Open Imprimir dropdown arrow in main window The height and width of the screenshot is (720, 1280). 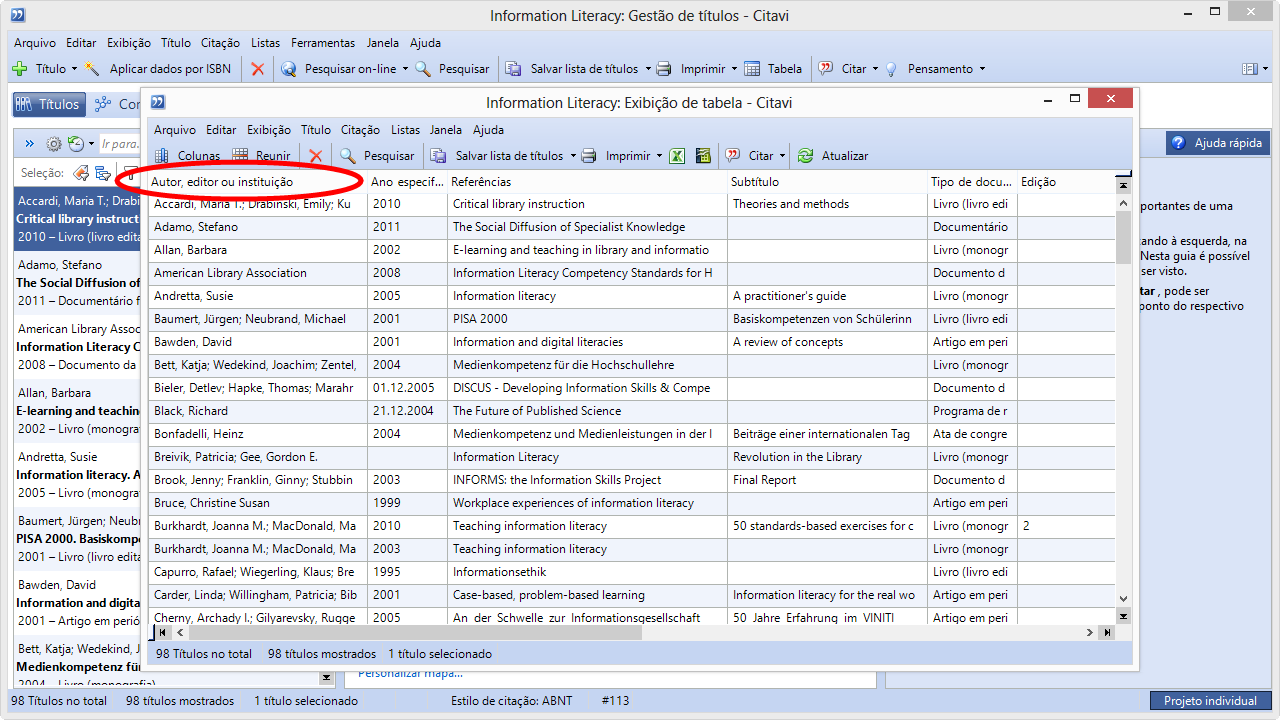point(734,69)
